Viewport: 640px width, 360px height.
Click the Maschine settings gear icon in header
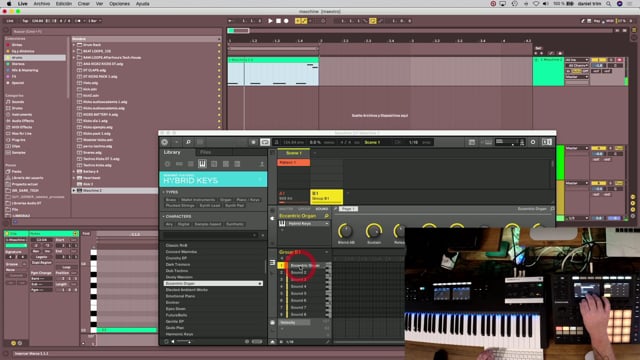coord(533,142)
